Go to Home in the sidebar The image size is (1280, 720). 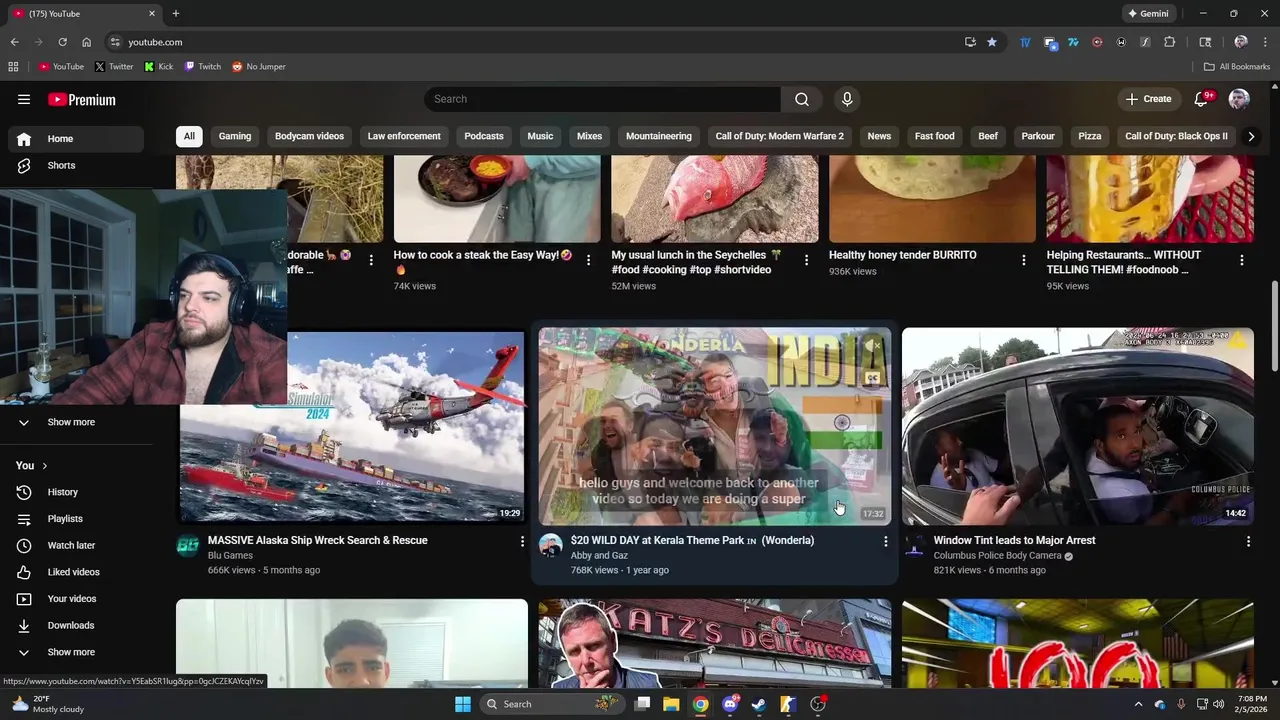click(76, 139)
